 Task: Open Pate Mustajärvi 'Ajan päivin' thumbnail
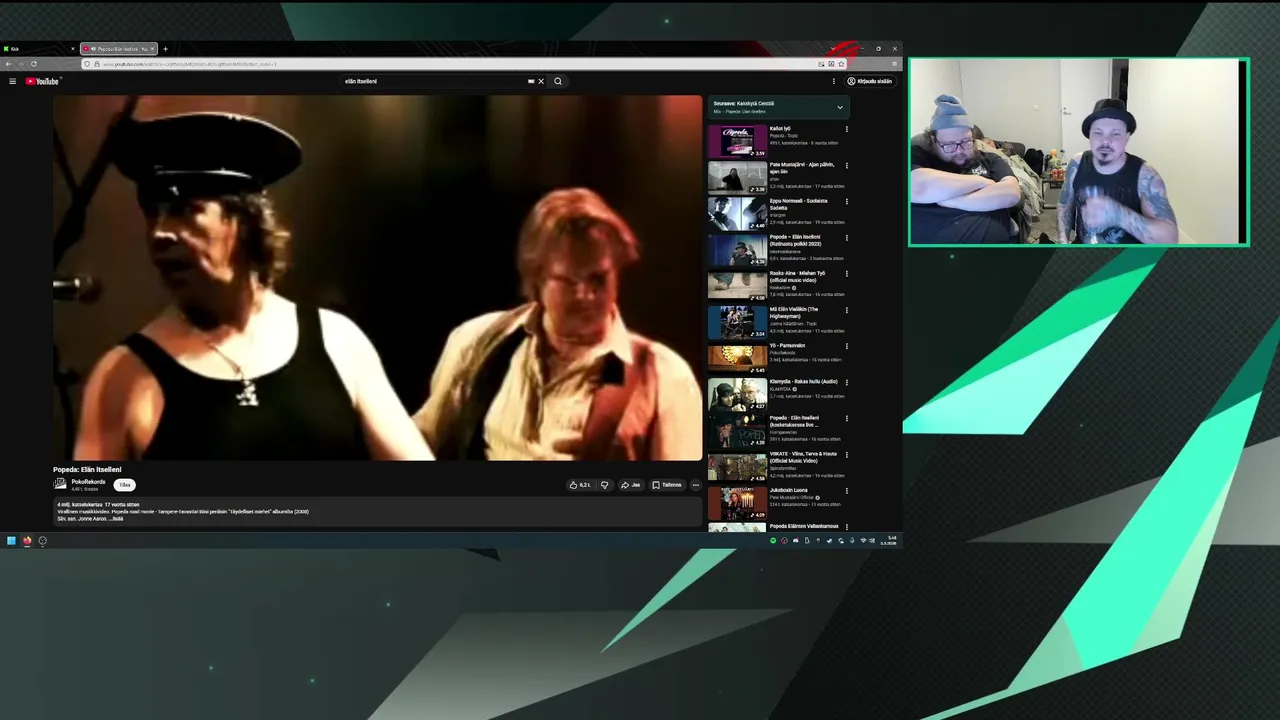coord(737,177)
